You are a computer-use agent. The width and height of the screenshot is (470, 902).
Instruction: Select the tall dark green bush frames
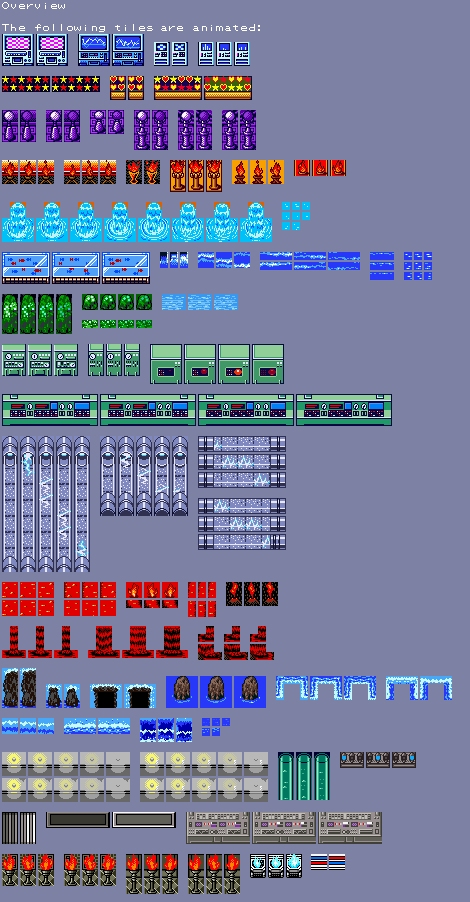click(x=37, y=314)
